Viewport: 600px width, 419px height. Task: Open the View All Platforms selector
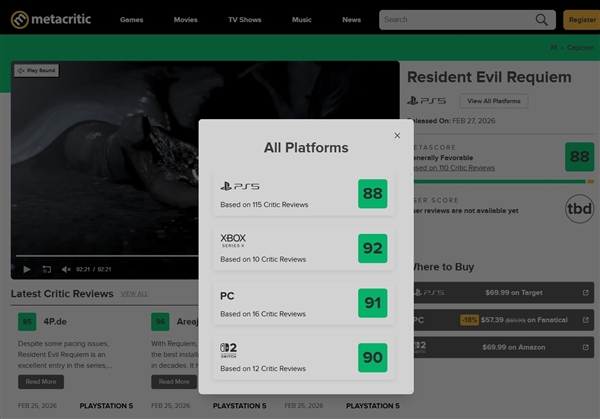(493, 101)
